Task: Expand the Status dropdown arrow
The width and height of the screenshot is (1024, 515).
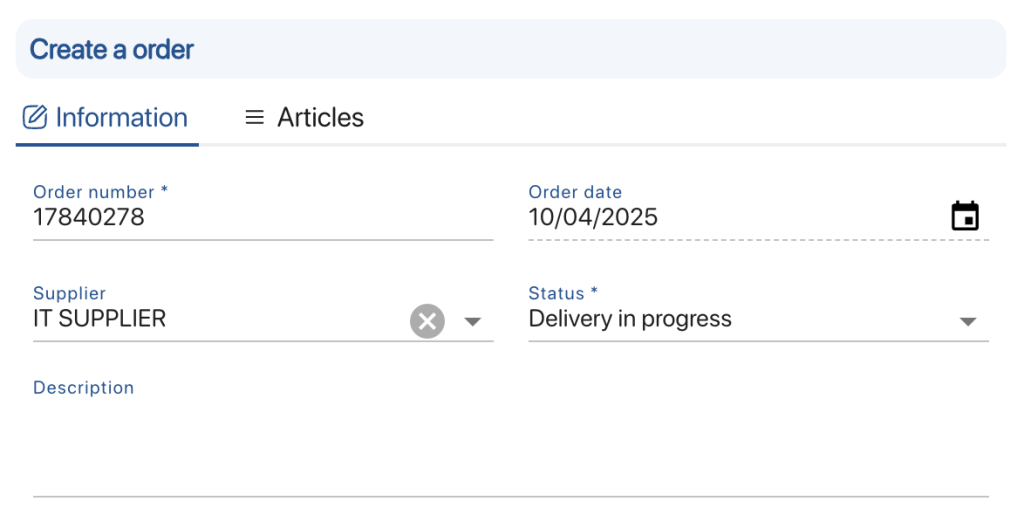Action: (967, 321)
